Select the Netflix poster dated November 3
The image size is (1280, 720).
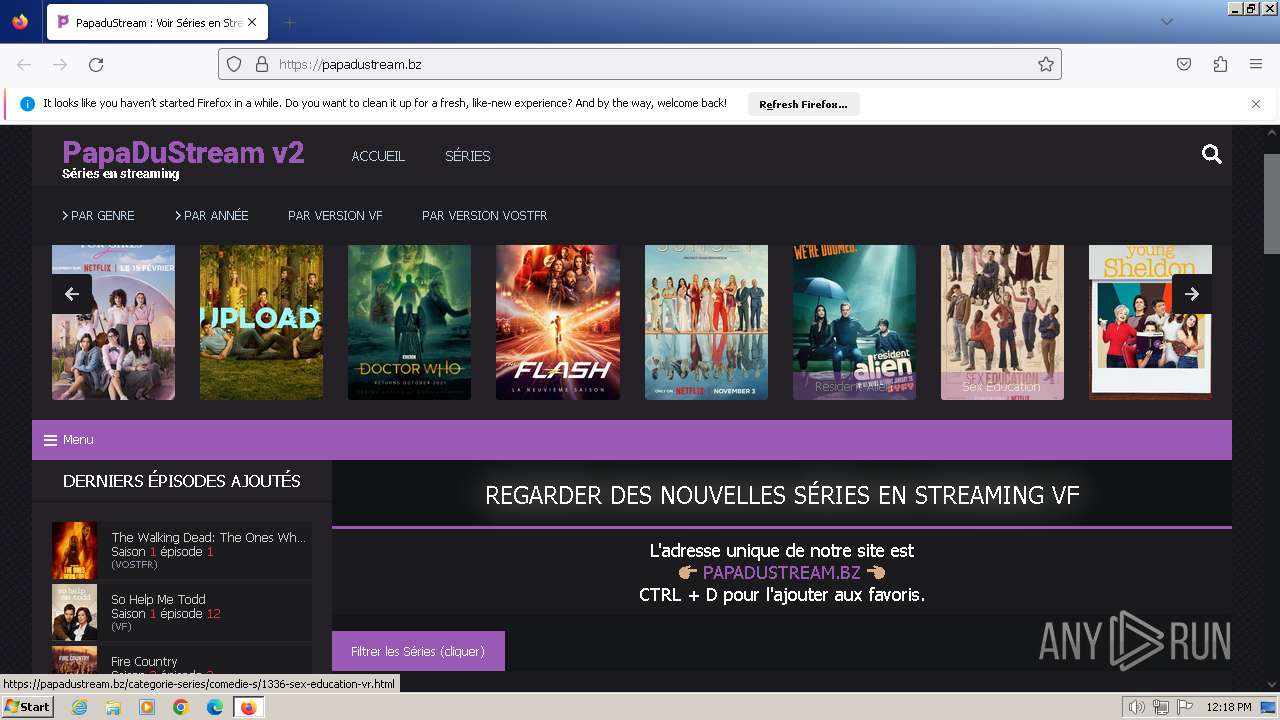[x=706, y=322]
